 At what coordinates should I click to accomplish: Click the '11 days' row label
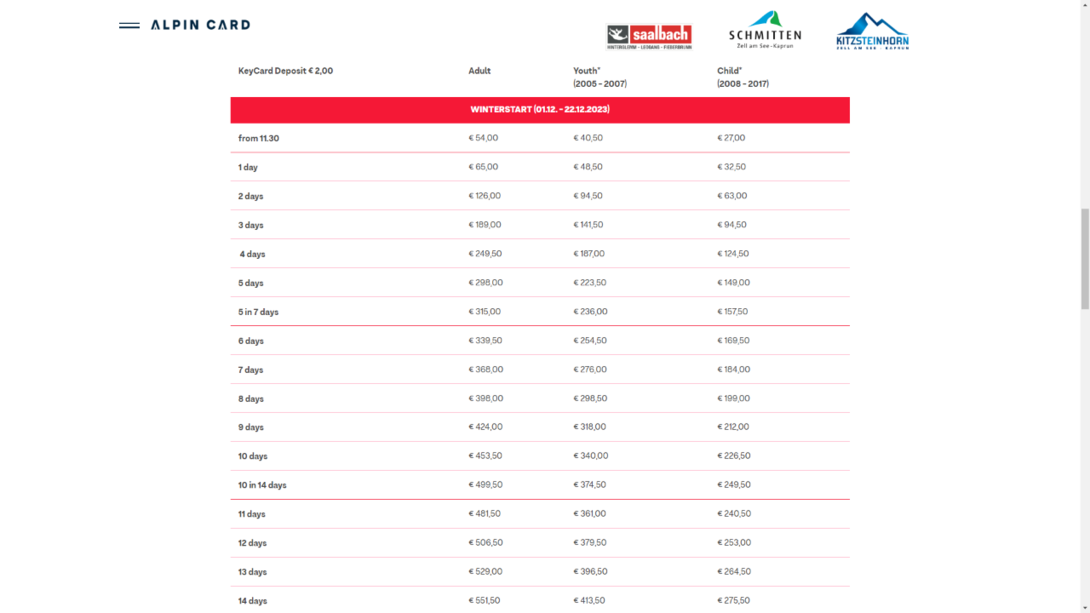252,514
